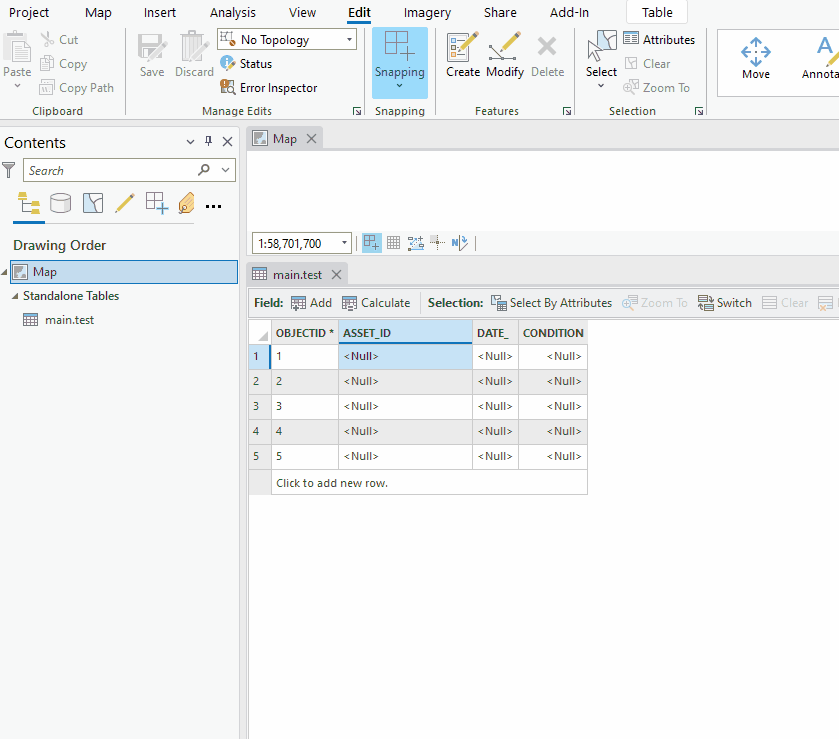
Task: Click the Save edits icon
Action: point(151,48)
